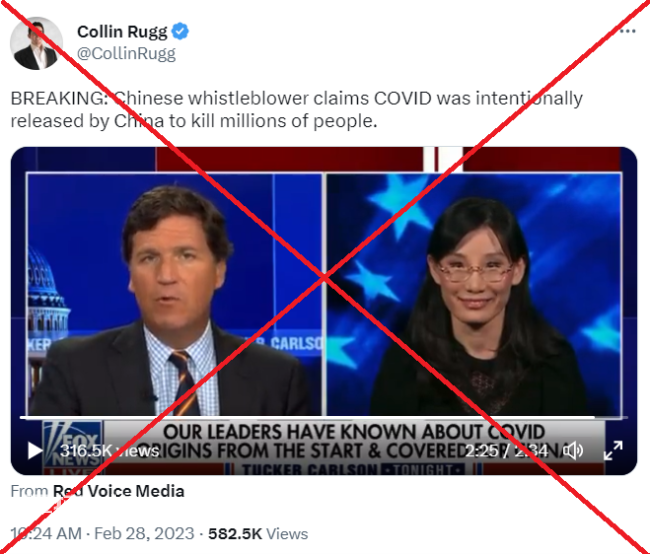Open the three-dot more options menu
The width and height of the screenshot is (650, 554).
point(628,31)
